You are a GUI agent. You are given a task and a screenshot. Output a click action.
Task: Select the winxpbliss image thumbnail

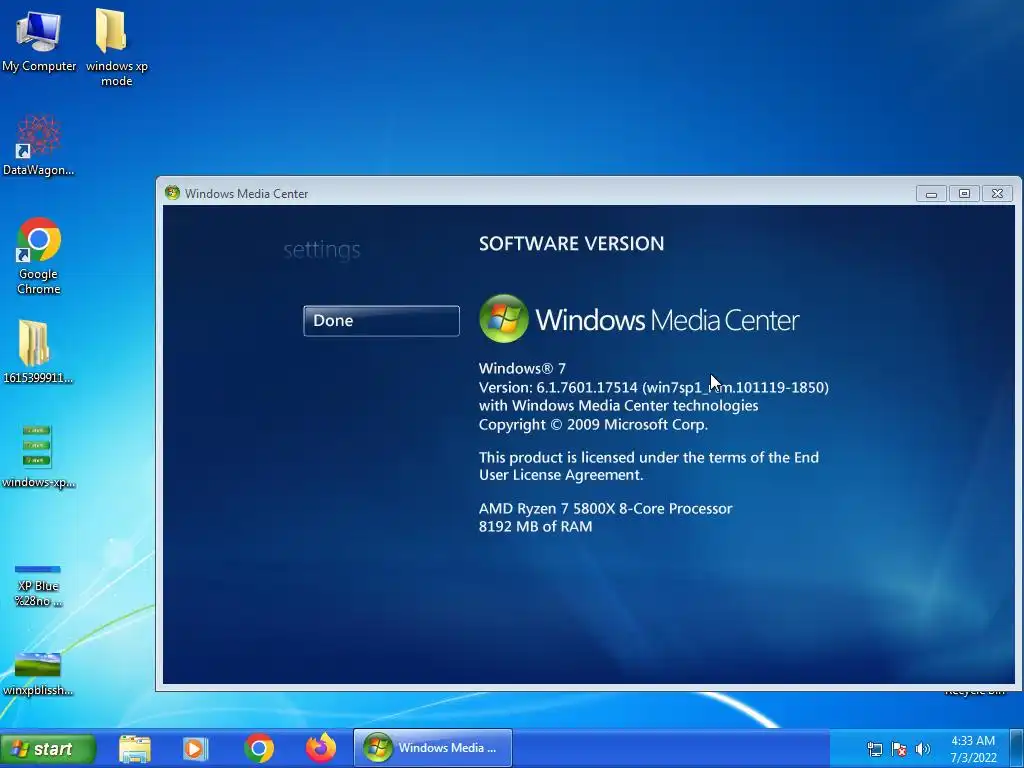click(38, 674)
